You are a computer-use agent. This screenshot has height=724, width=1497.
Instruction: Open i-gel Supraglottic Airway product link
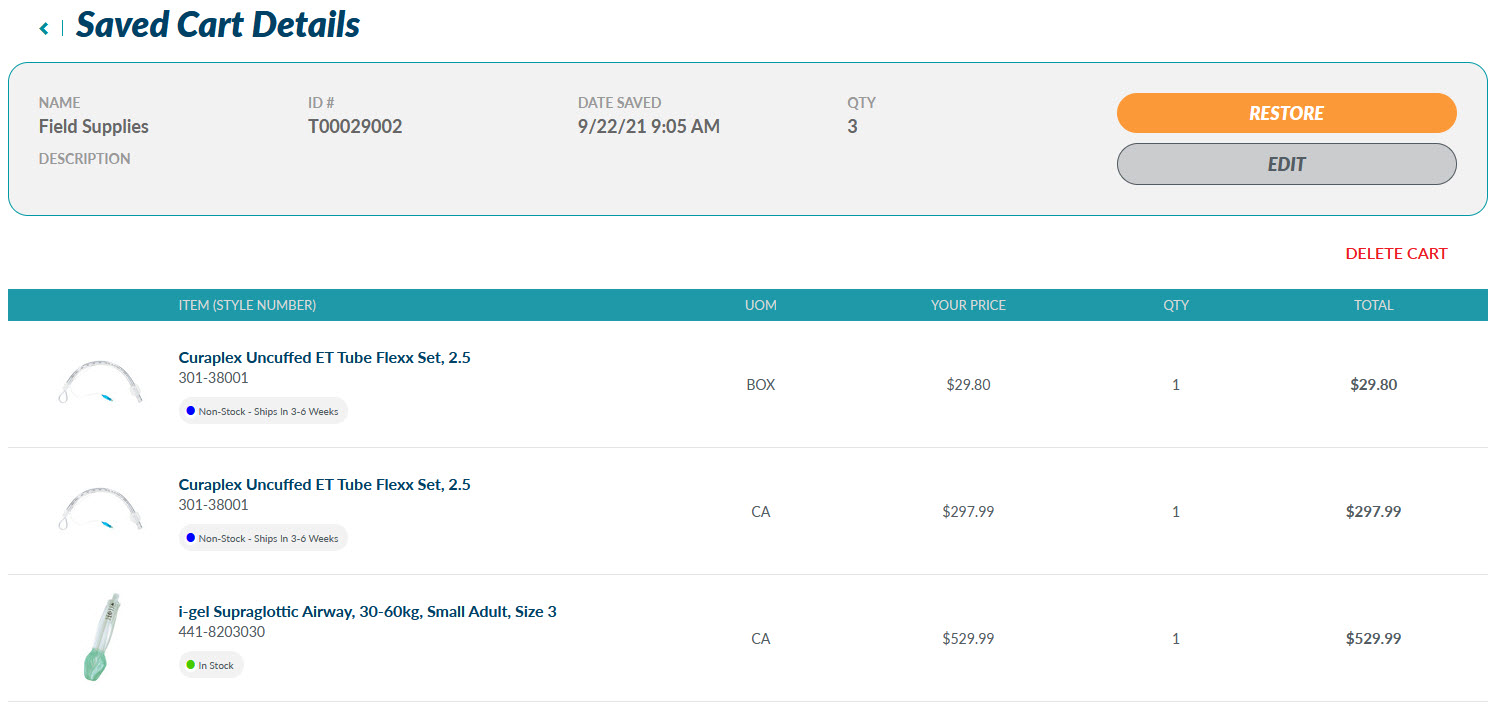click(x=367, y=611)
